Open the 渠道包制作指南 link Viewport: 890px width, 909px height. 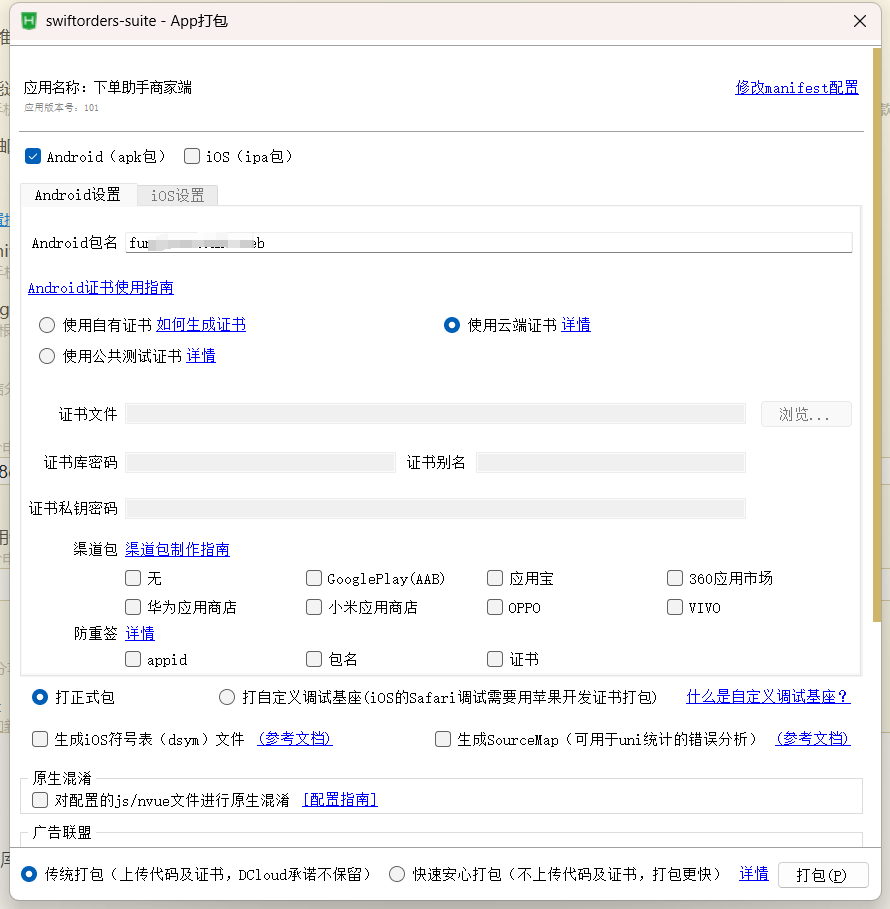tap(177, 549)
